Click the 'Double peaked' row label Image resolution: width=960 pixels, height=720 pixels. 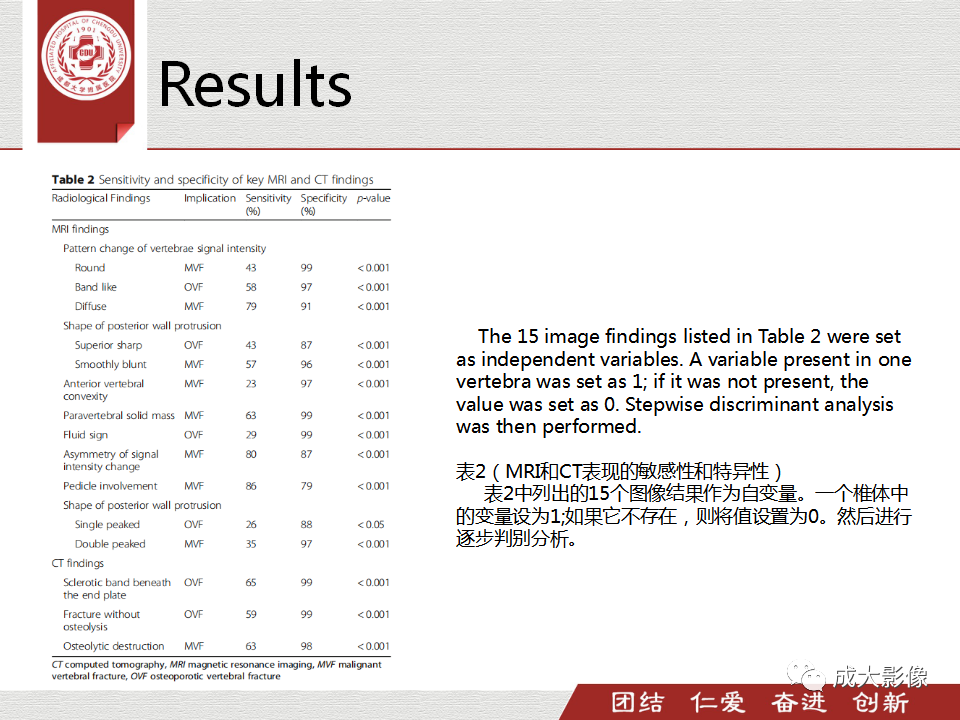click(x=110, y=544)
